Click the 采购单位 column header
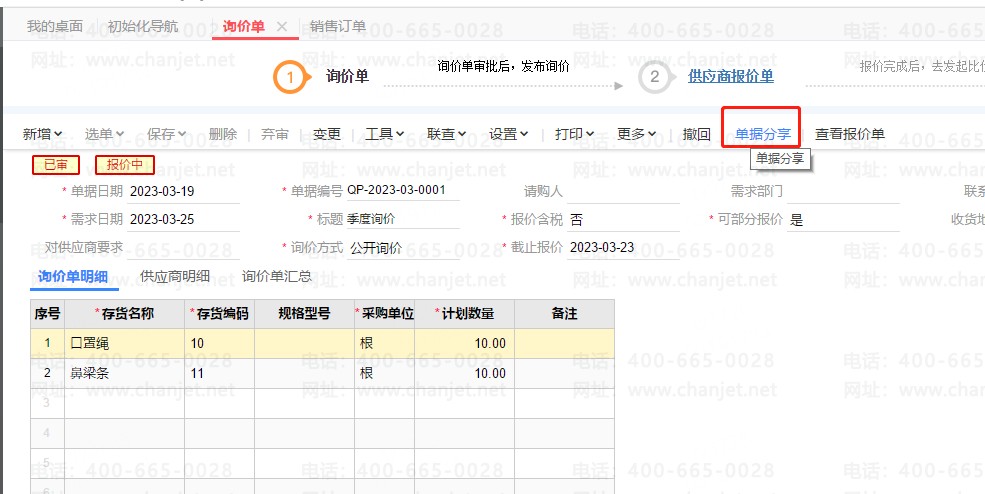Image resolution: width=985 pixels, height=494 pixels. 384,314
